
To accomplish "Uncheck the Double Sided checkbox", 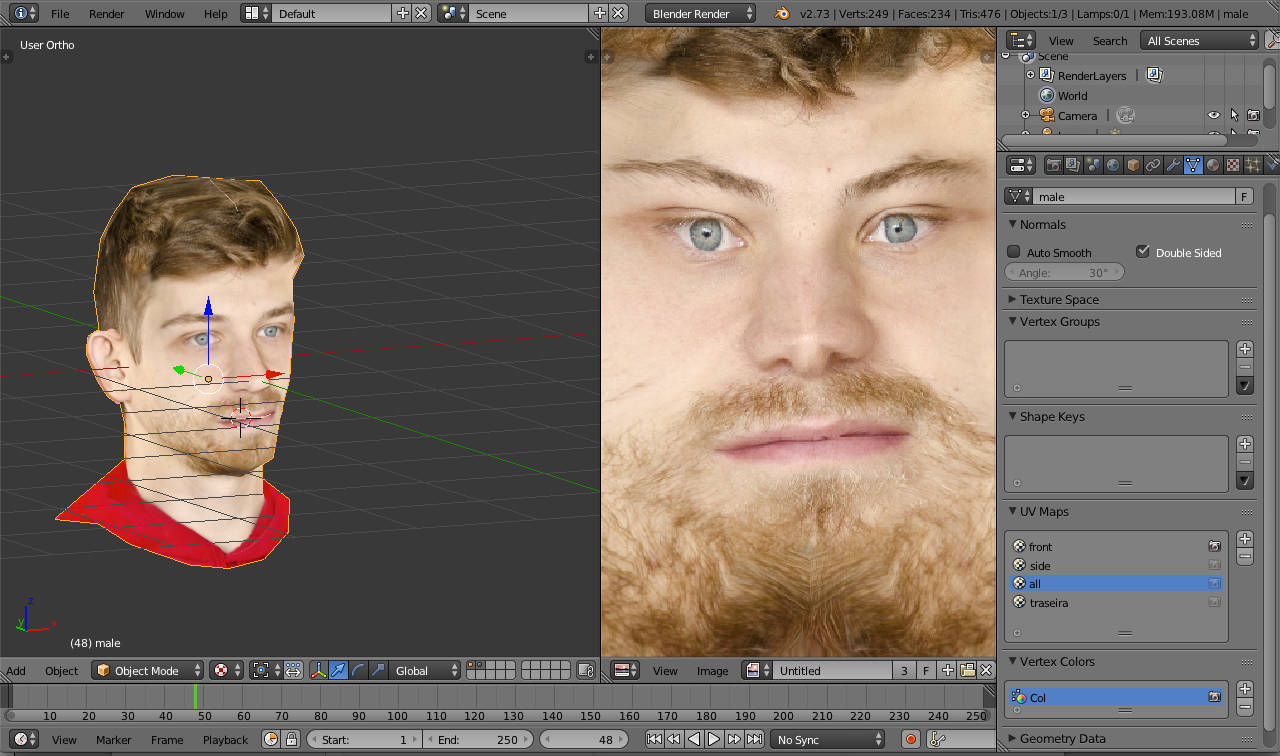I will tap(1143, 251).
